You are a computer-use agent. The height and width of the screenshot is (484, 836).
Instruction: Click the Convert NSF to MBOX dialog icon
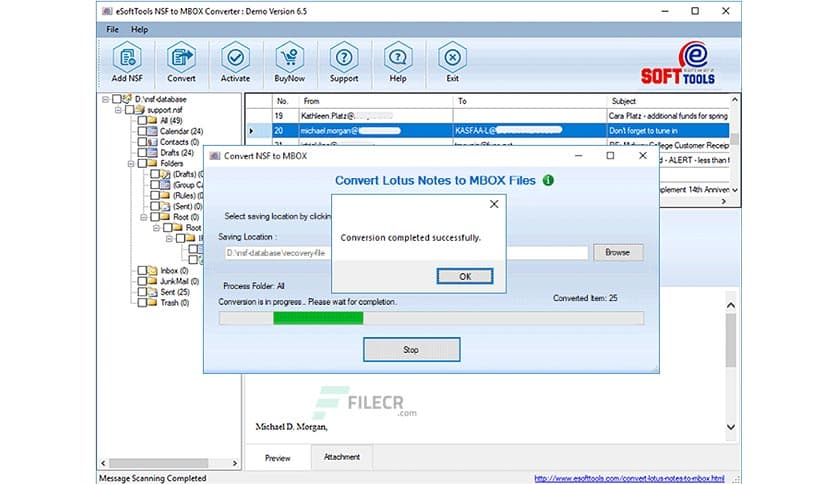pos(215,156)
